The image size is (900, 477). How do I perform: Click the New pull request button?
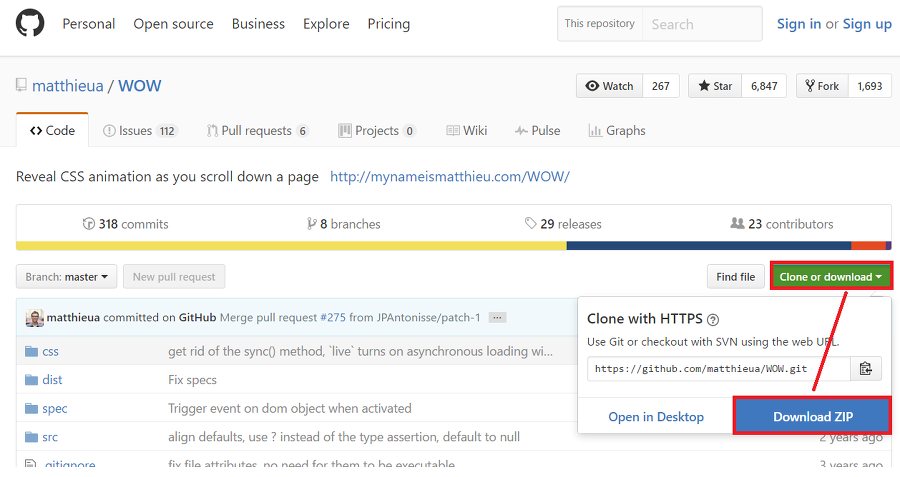[174, 277]
